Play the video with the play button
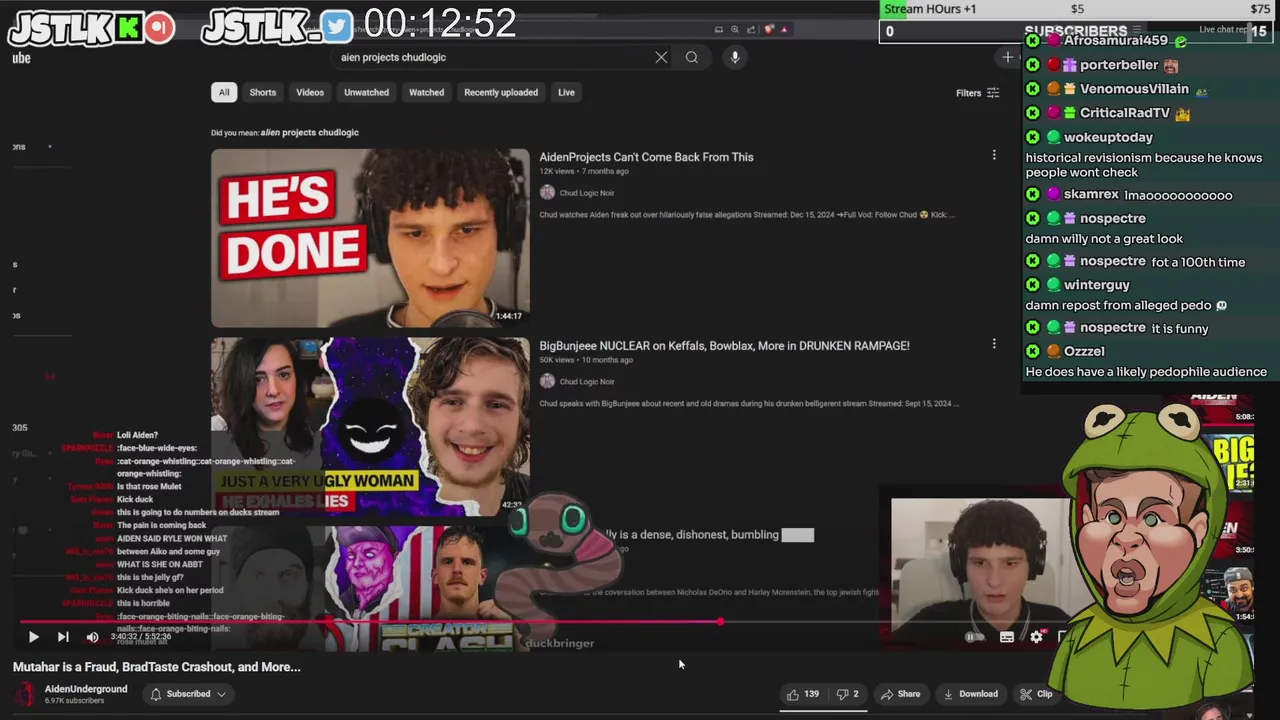The width and height of the screenshot is (1280, 720). pos(33,636)
